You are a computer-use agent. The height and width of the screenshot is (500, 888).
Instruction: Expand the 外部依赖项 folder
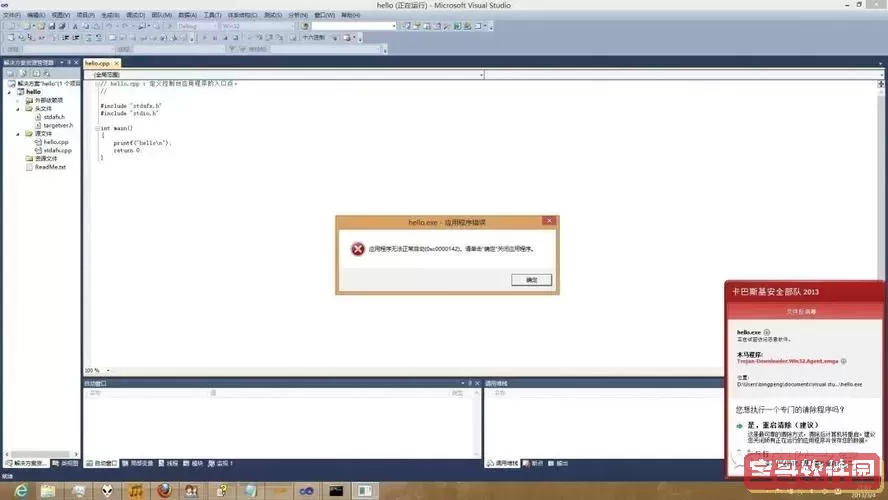(x=18, y=100)
